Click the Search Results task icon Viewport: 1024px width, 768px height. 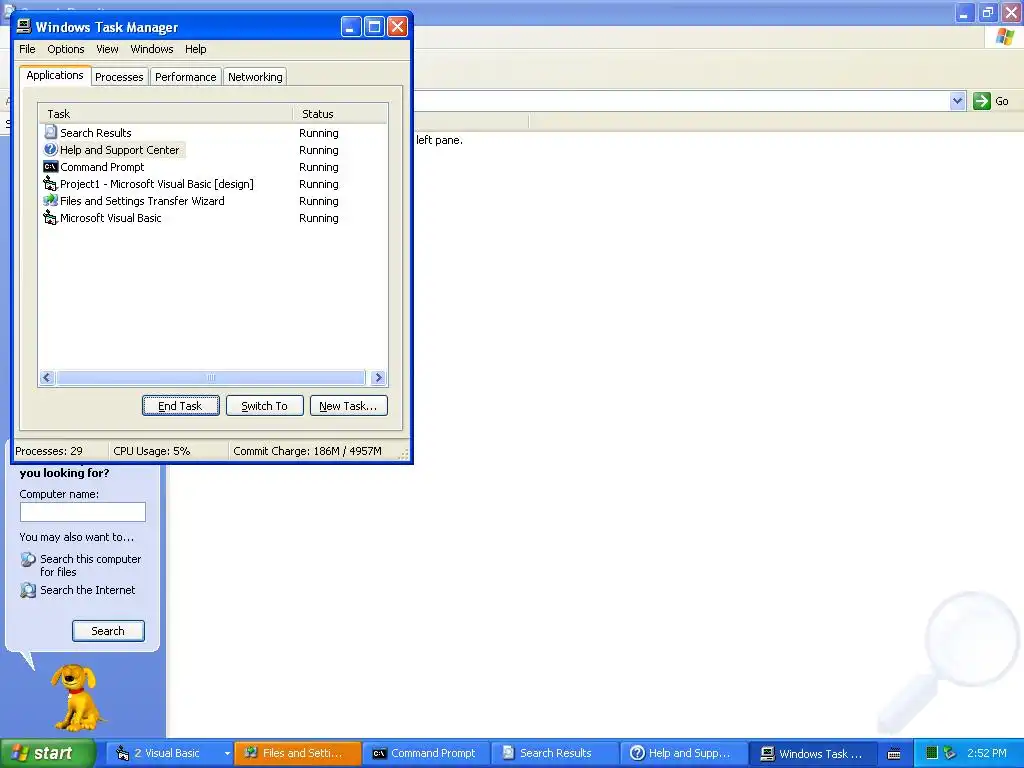(50, 132)
